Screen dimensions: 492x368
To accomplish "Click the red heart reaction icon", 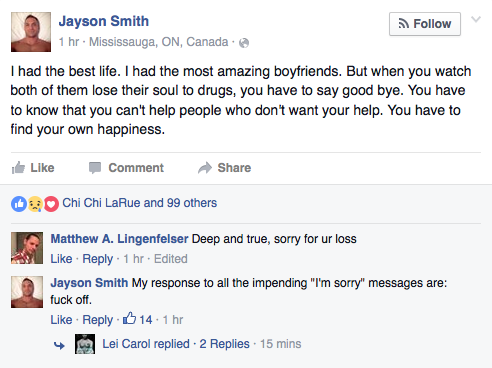I will tap(51, 204).
